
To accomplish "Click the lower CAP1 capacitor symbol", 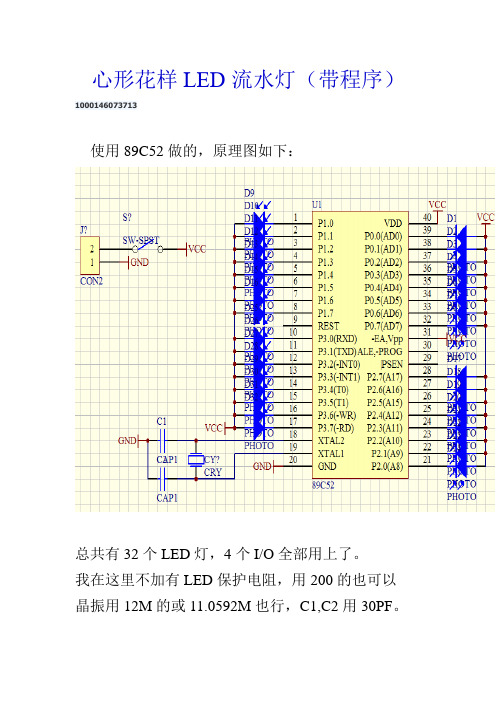I will (x=162, y=479).
